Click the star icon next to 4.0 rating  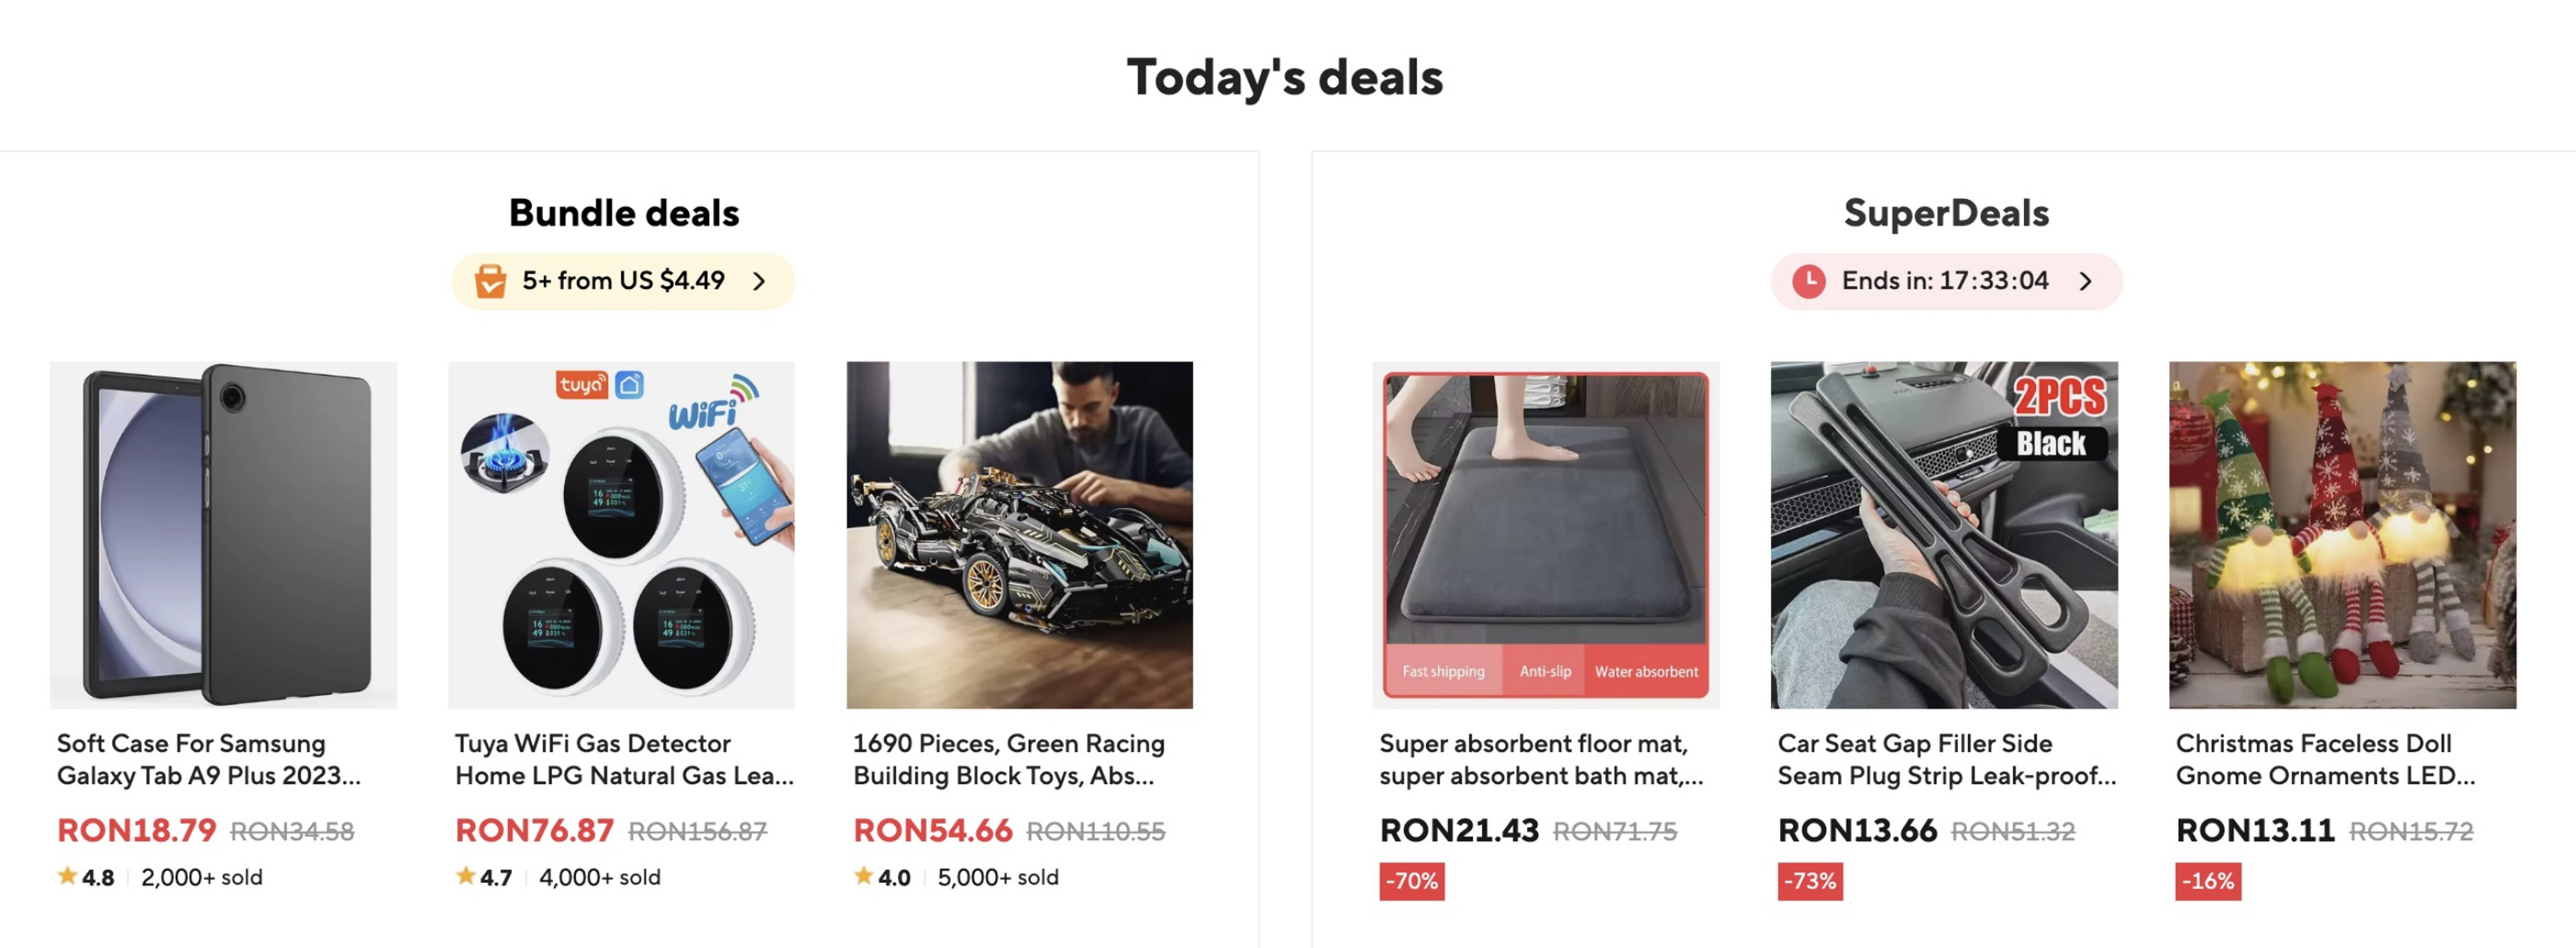click(863, 876)
